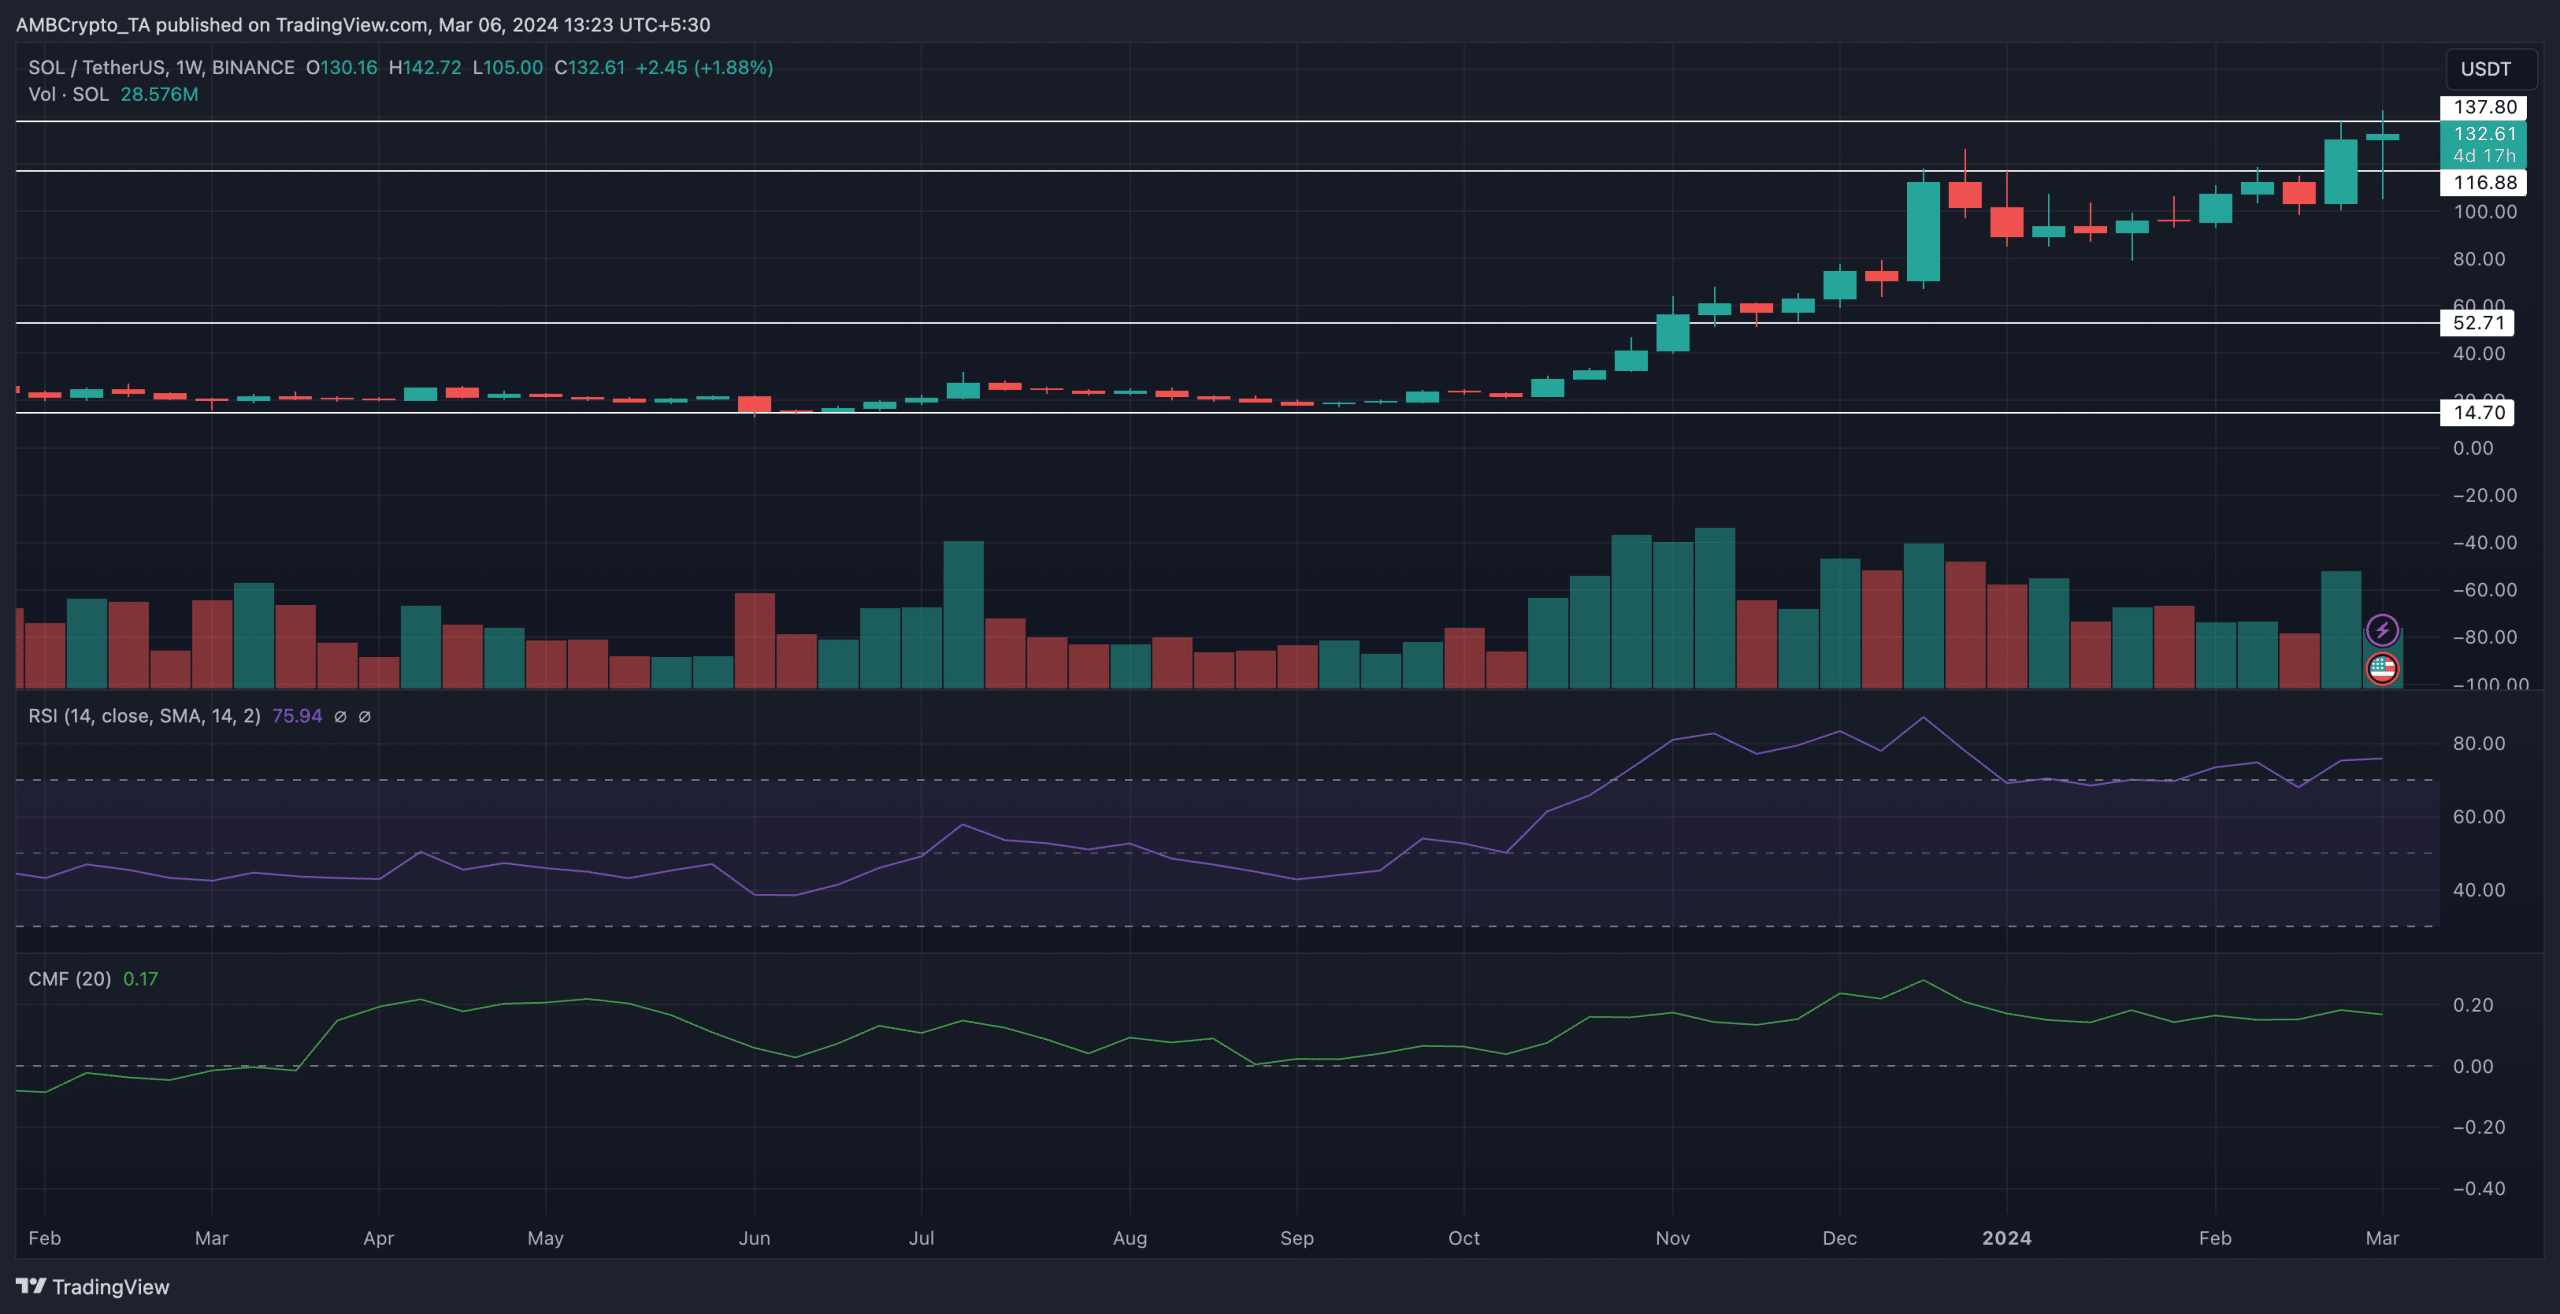Click the 2024 label on time axis
This screenshot has height=1314, width=2560.
tap(2006, 1238)
